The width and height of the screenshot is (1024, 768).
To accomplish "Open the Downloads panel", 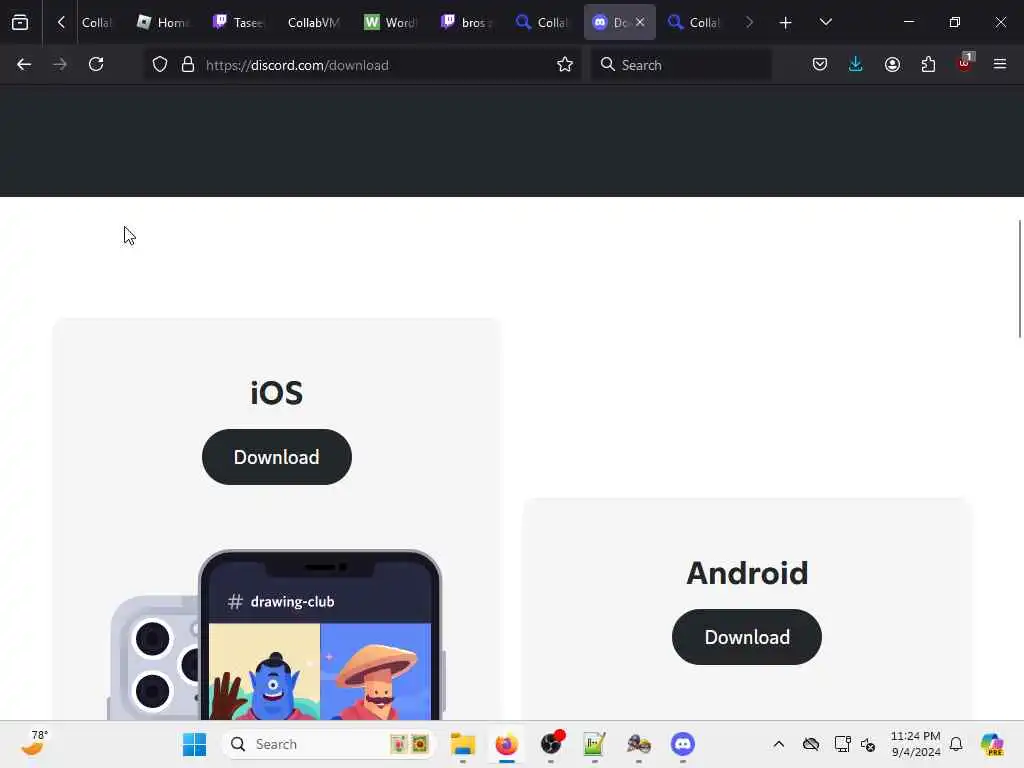I will click(856, 65).
